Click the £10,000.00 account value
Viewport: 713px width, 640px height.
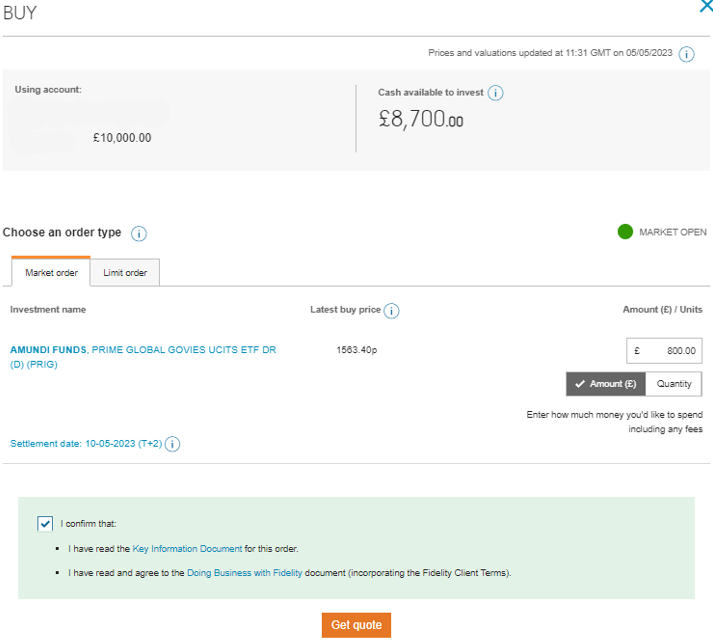122,138
